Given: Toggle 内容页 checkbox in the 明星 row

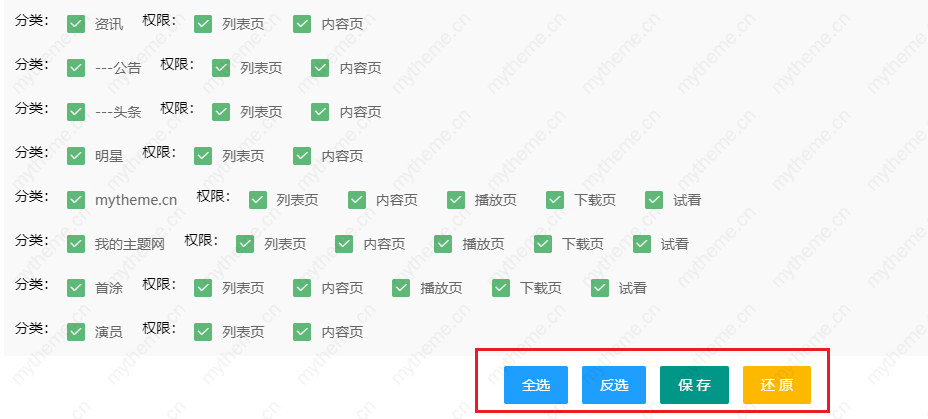Looking at the screenshot, I should 302,156.
